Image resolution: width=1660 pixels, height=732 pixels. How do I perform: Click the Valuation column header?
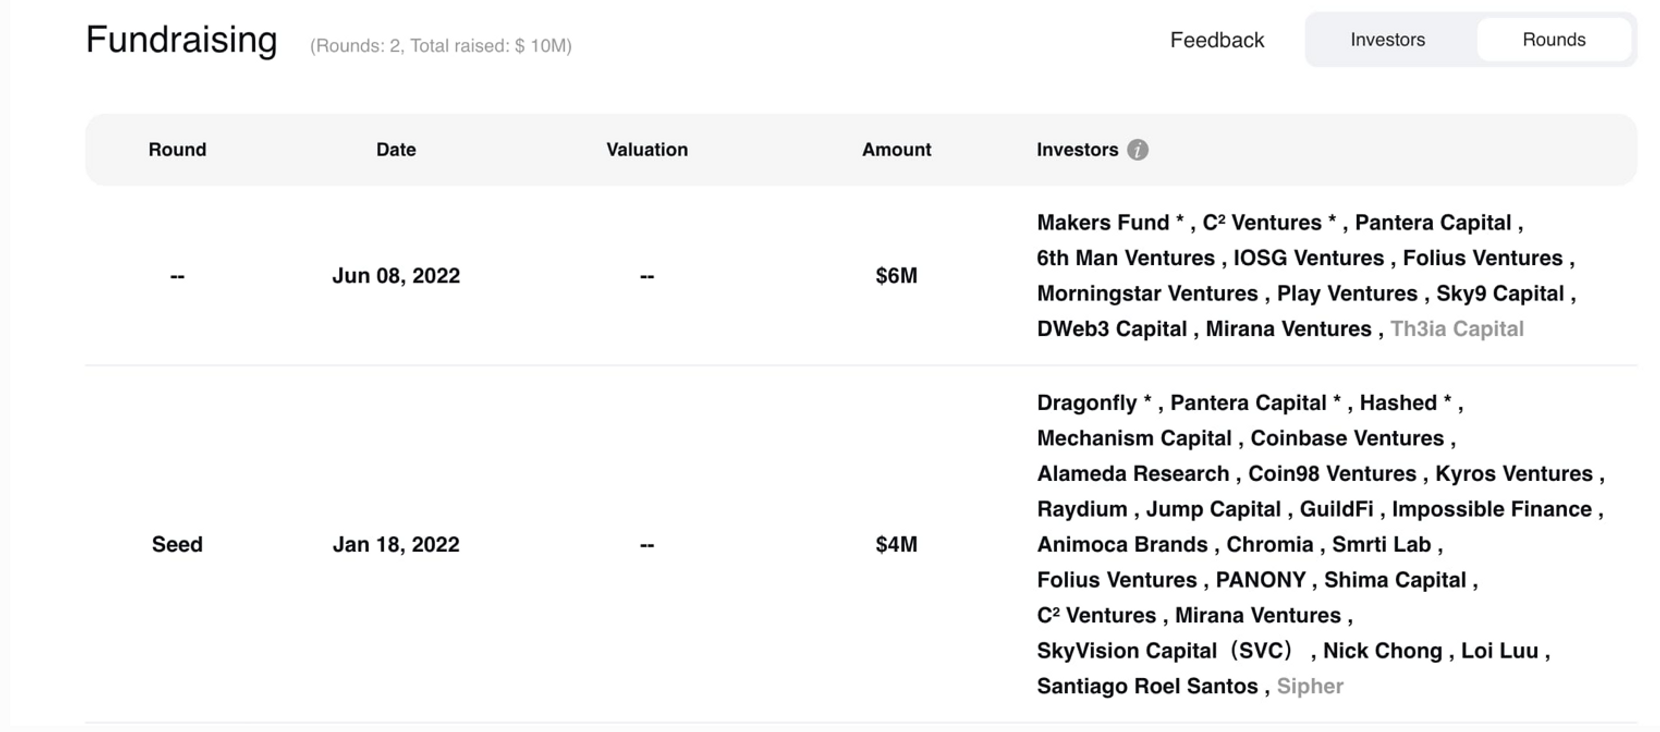coord(647,150)
